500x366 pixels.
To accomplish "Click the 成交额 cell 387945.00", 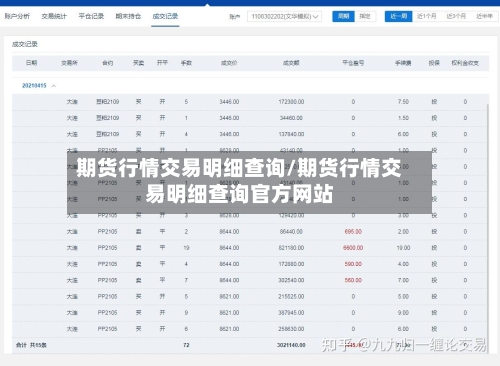I will click(291, 313).
